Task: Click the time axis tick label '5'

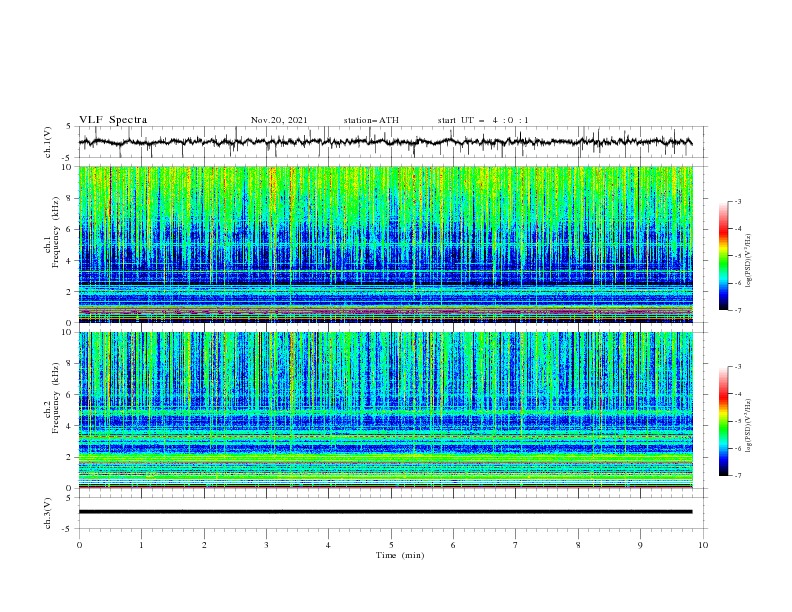Action: tap(391, 545)
